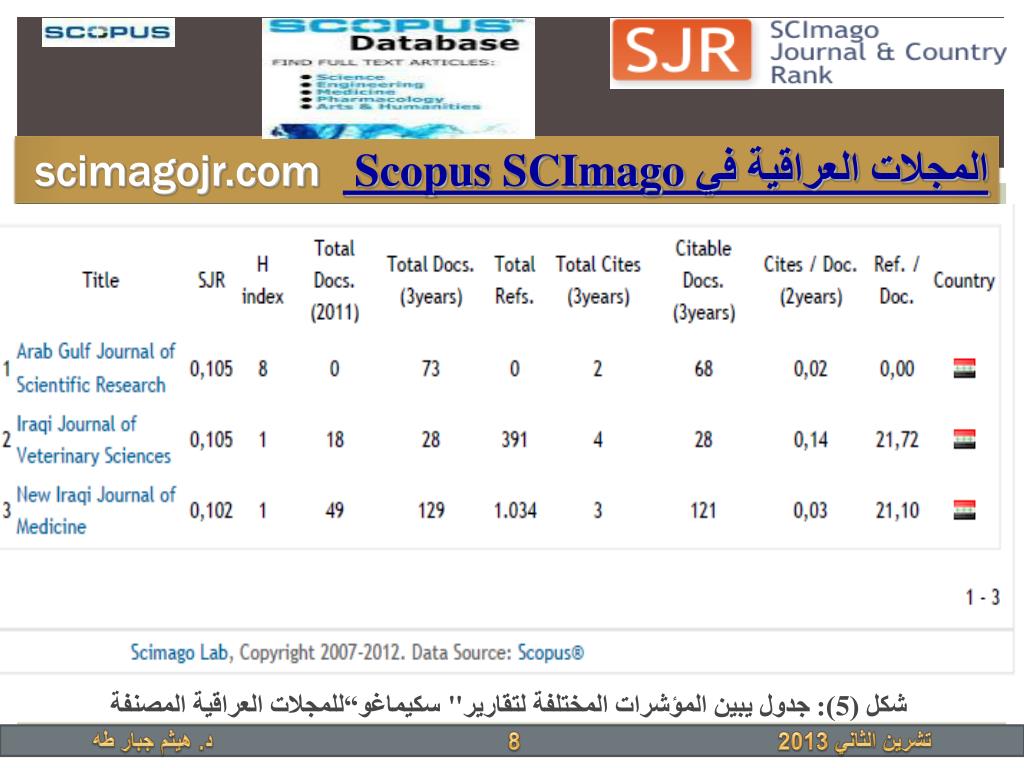Click the Citable Docs. (3years) header
The width and height of the screenshot is (1024, 768).
703,280
